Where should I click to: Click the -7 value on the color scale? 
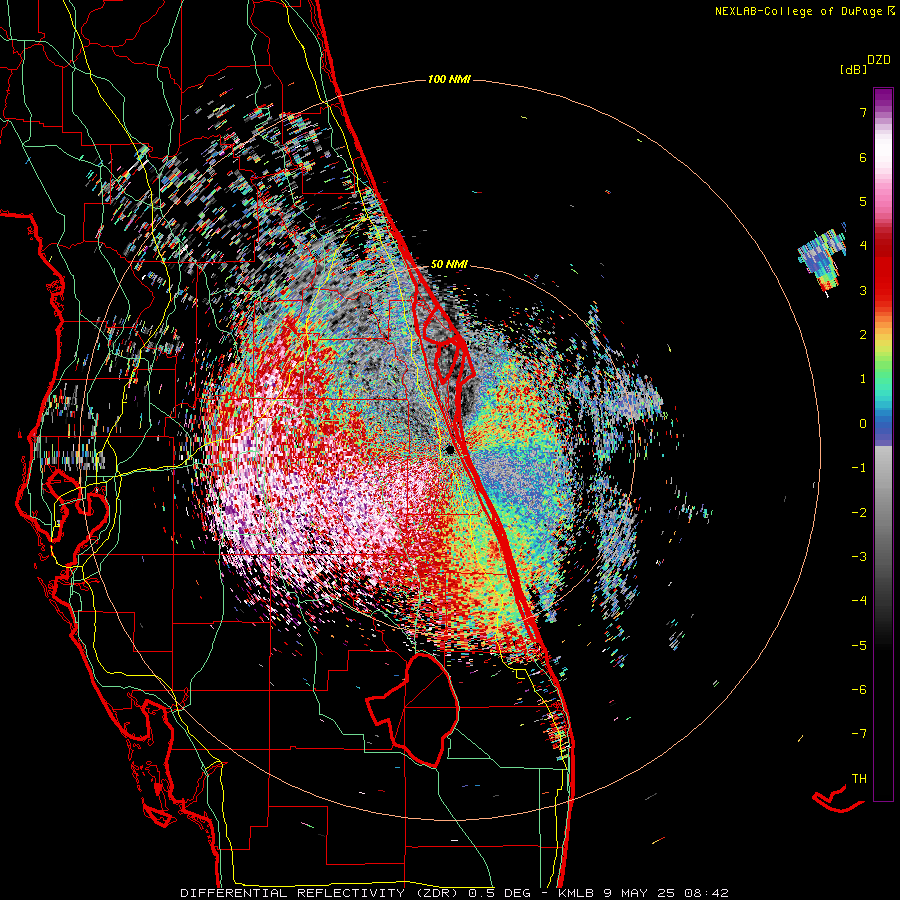(x=859, y=734)
